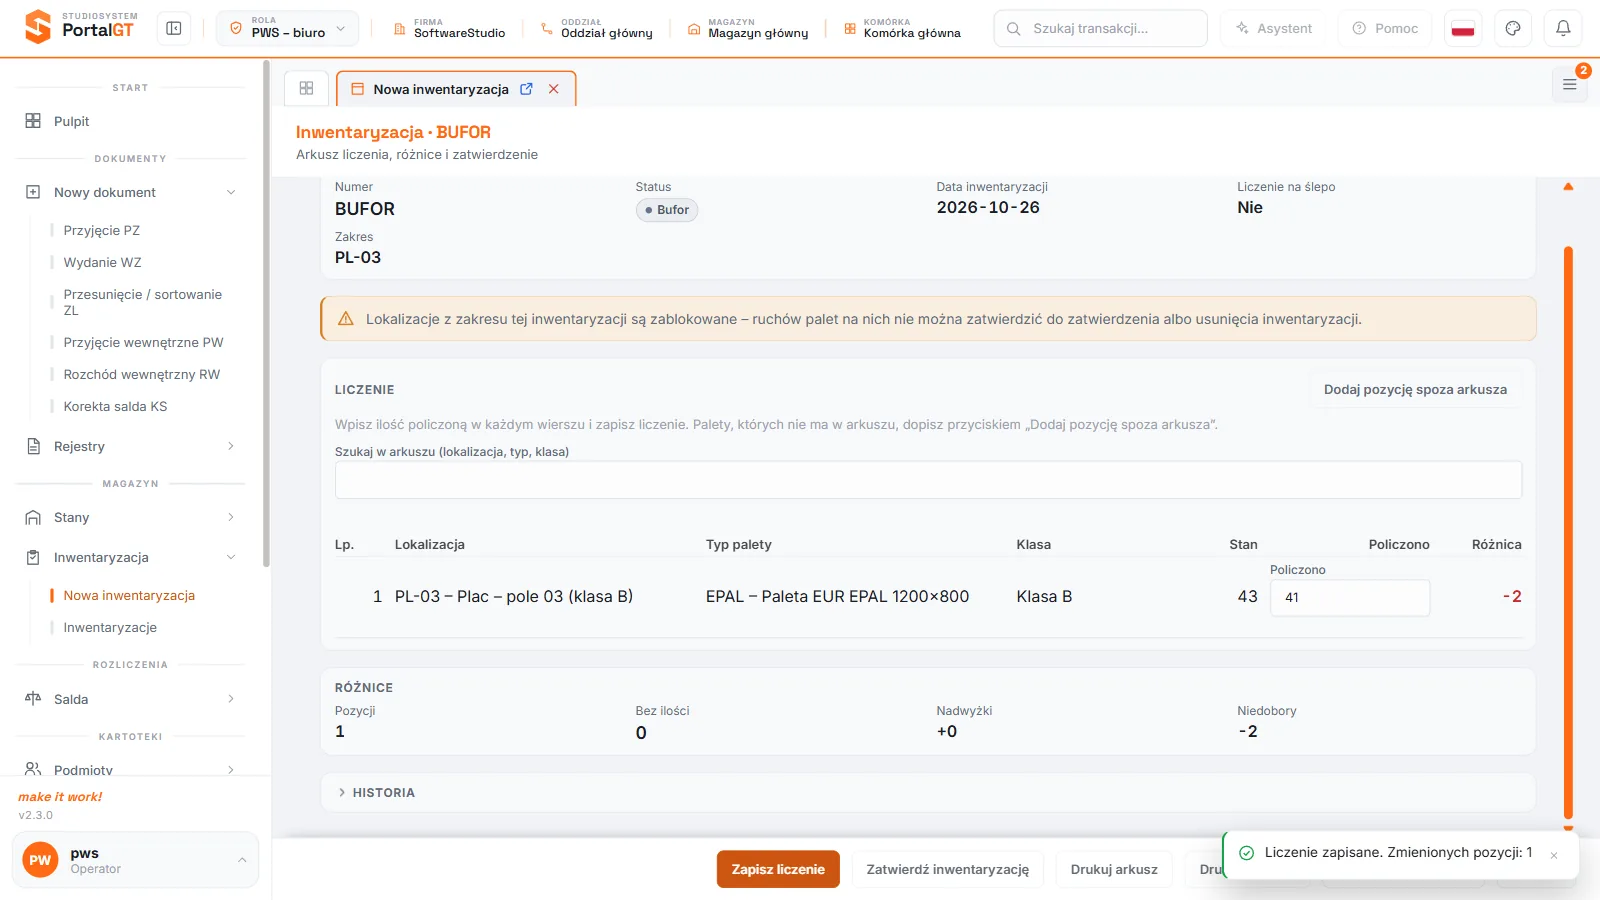Open the pws Operator user menu
1600x900 pixels.
coord(135,860)
